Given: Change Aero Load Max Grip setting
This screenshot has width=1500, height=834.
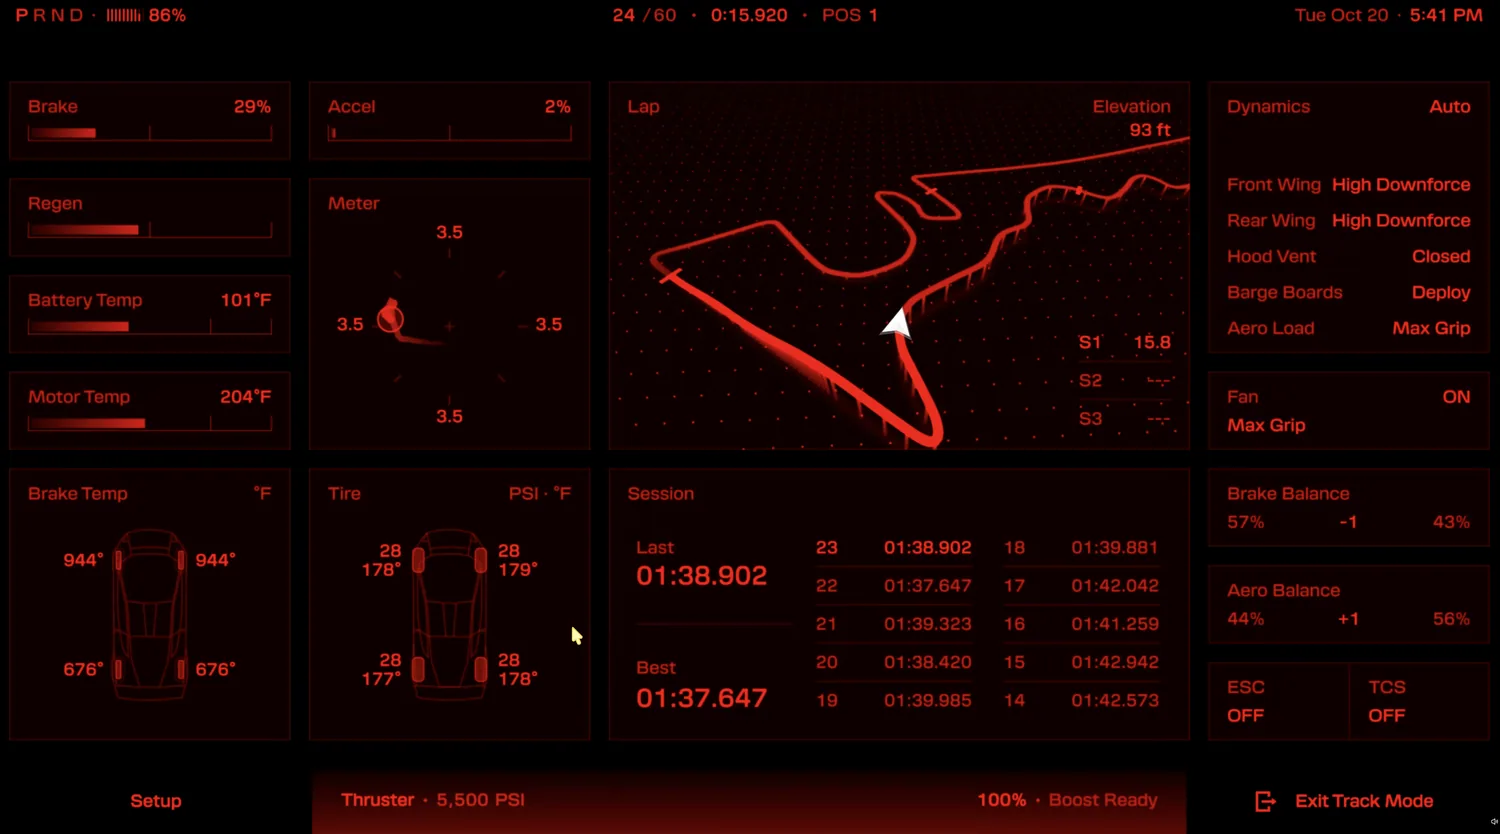Looking at the screenshot, I should [x=1349, y=328].
